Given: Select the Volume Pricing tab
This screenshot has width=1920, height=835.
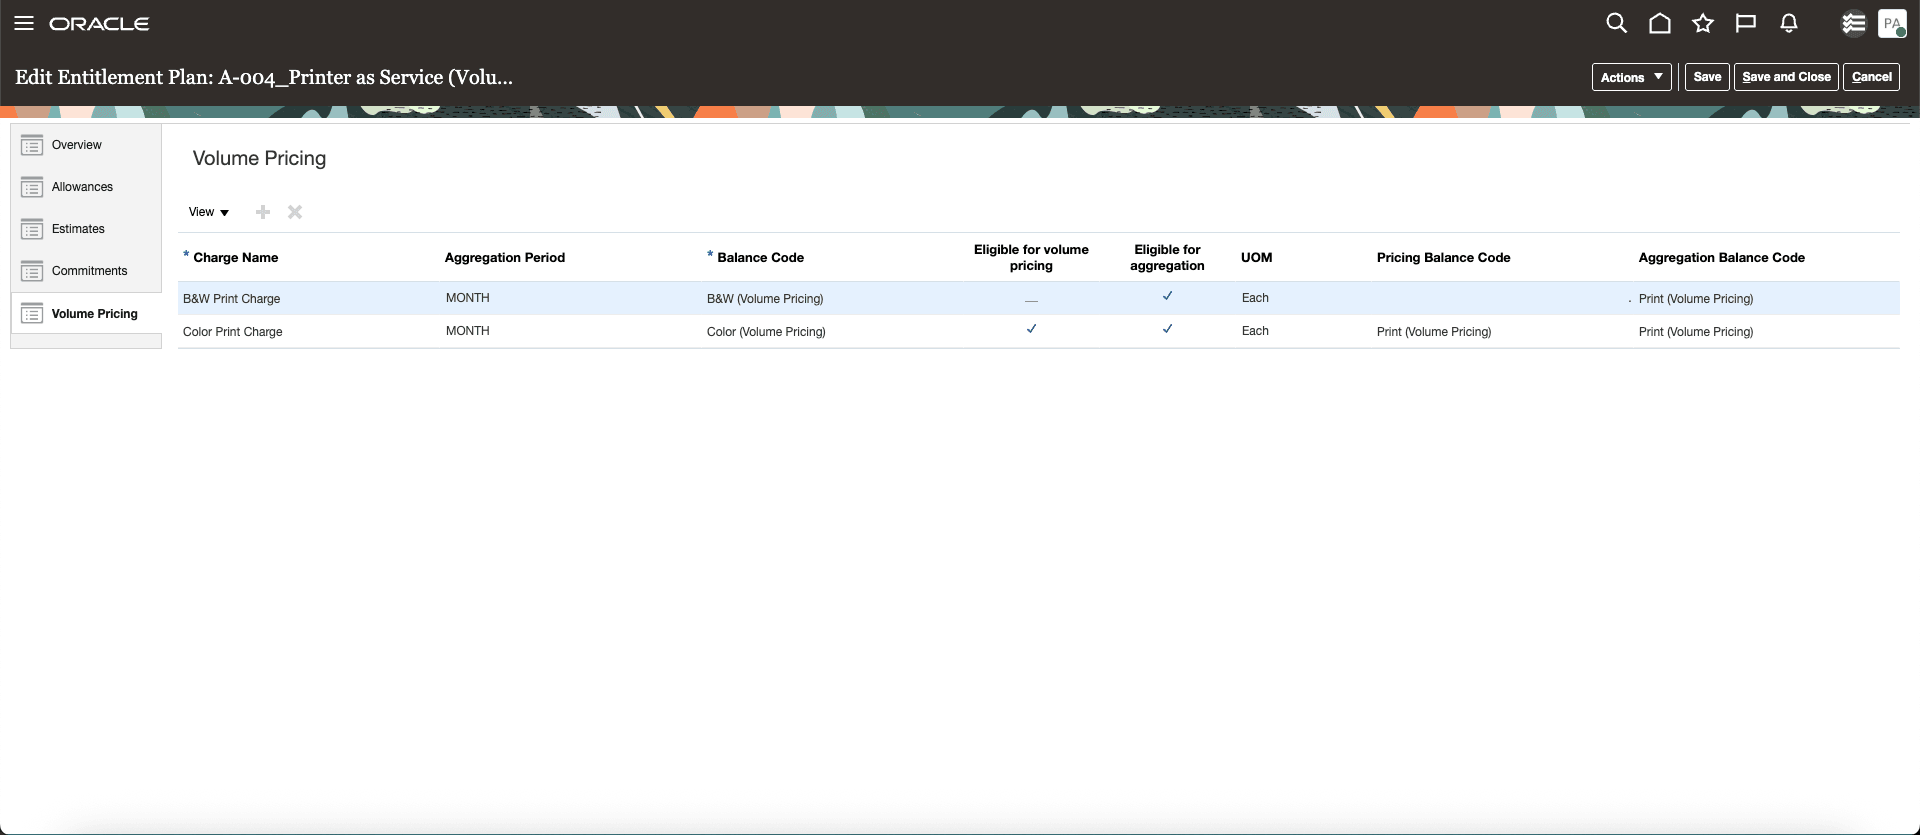Looking at the screenshot, I should 94,314.
